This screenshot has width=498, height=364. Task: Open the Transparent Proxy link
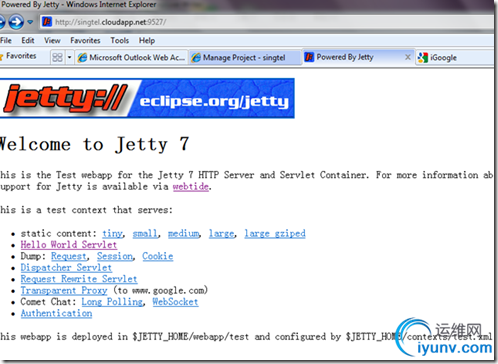click(64, 290)
